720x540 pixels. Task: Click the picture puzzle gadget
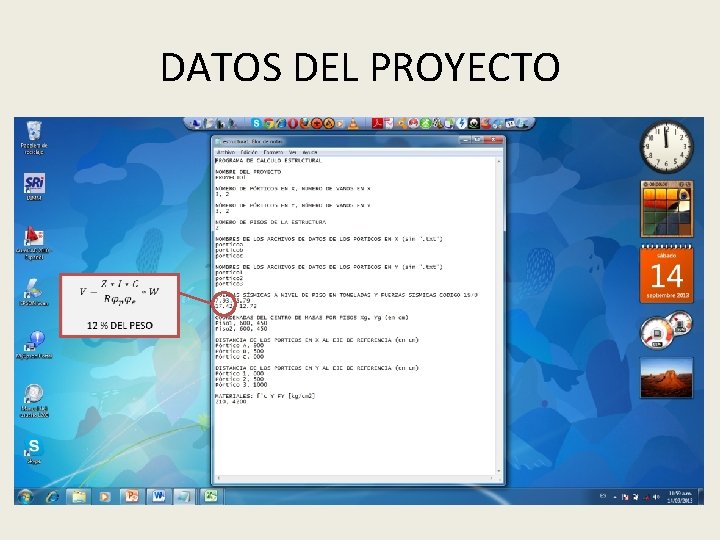point(667,209)
